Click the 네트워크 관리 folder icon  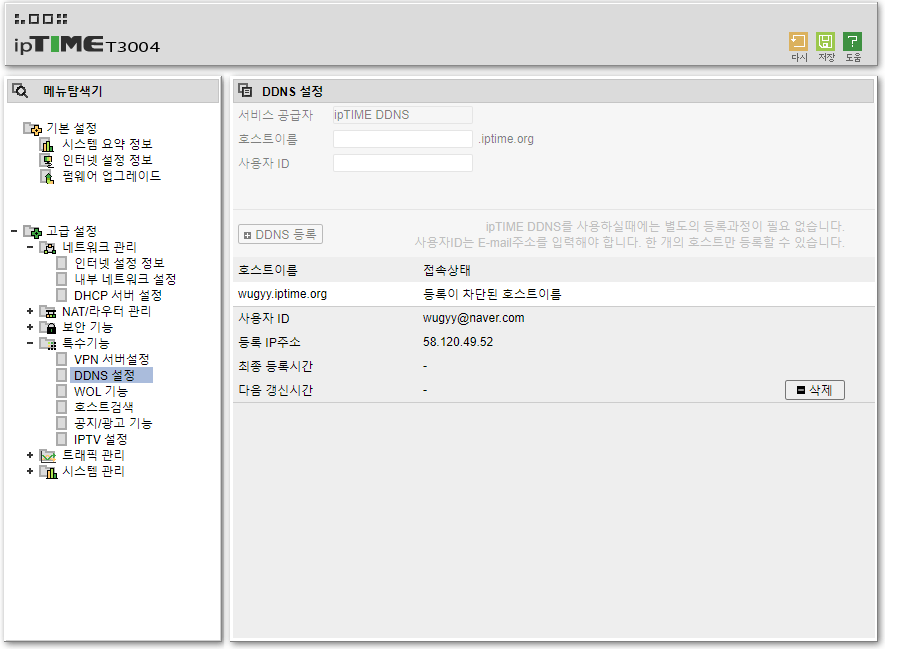point(48,248)
